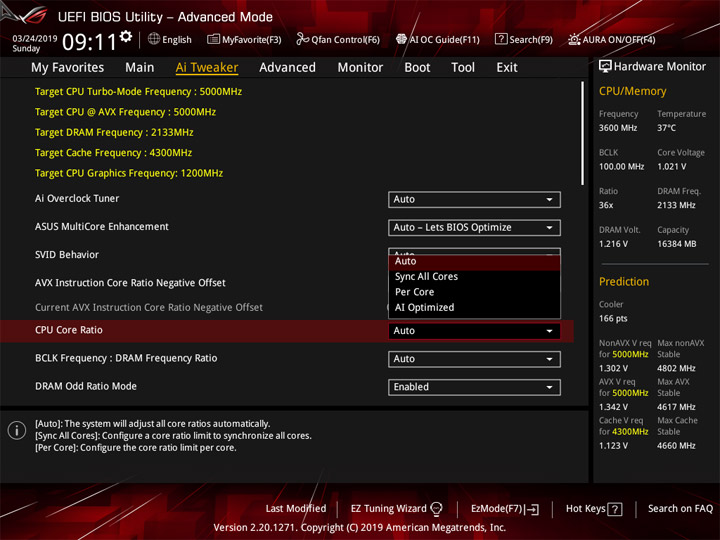This screenshot has height=540, width=720.
Task: Click the Prediction section heading
Action: coord(624,282)
